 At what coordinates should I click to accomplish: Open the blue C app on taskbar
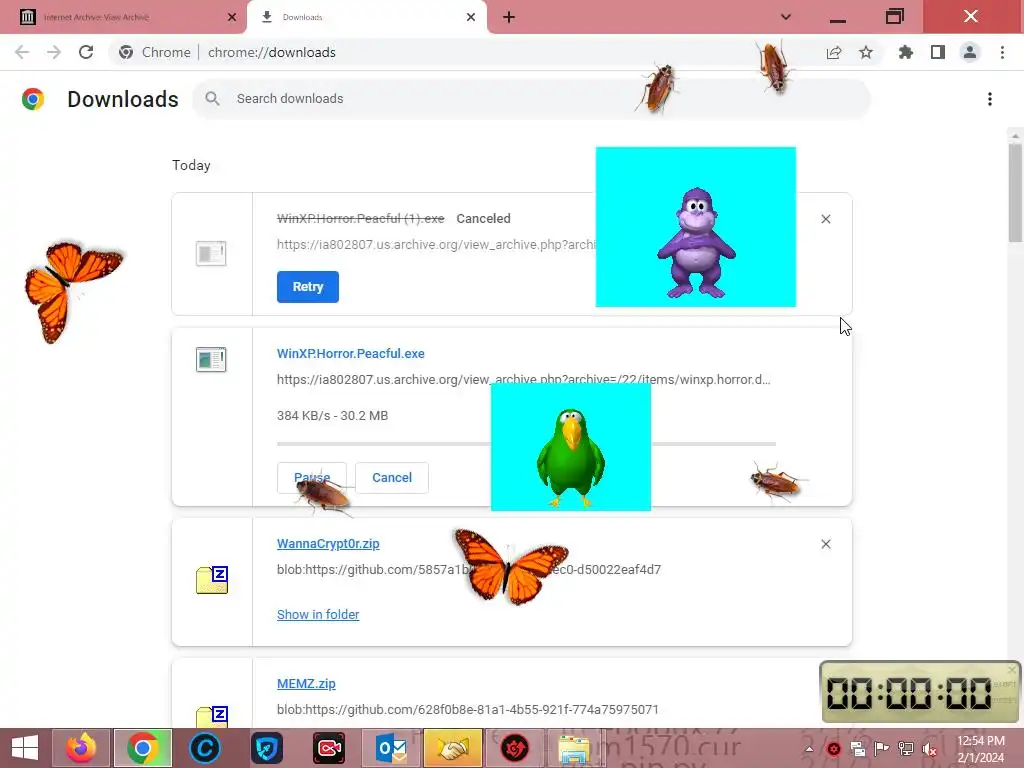point(204,748)
